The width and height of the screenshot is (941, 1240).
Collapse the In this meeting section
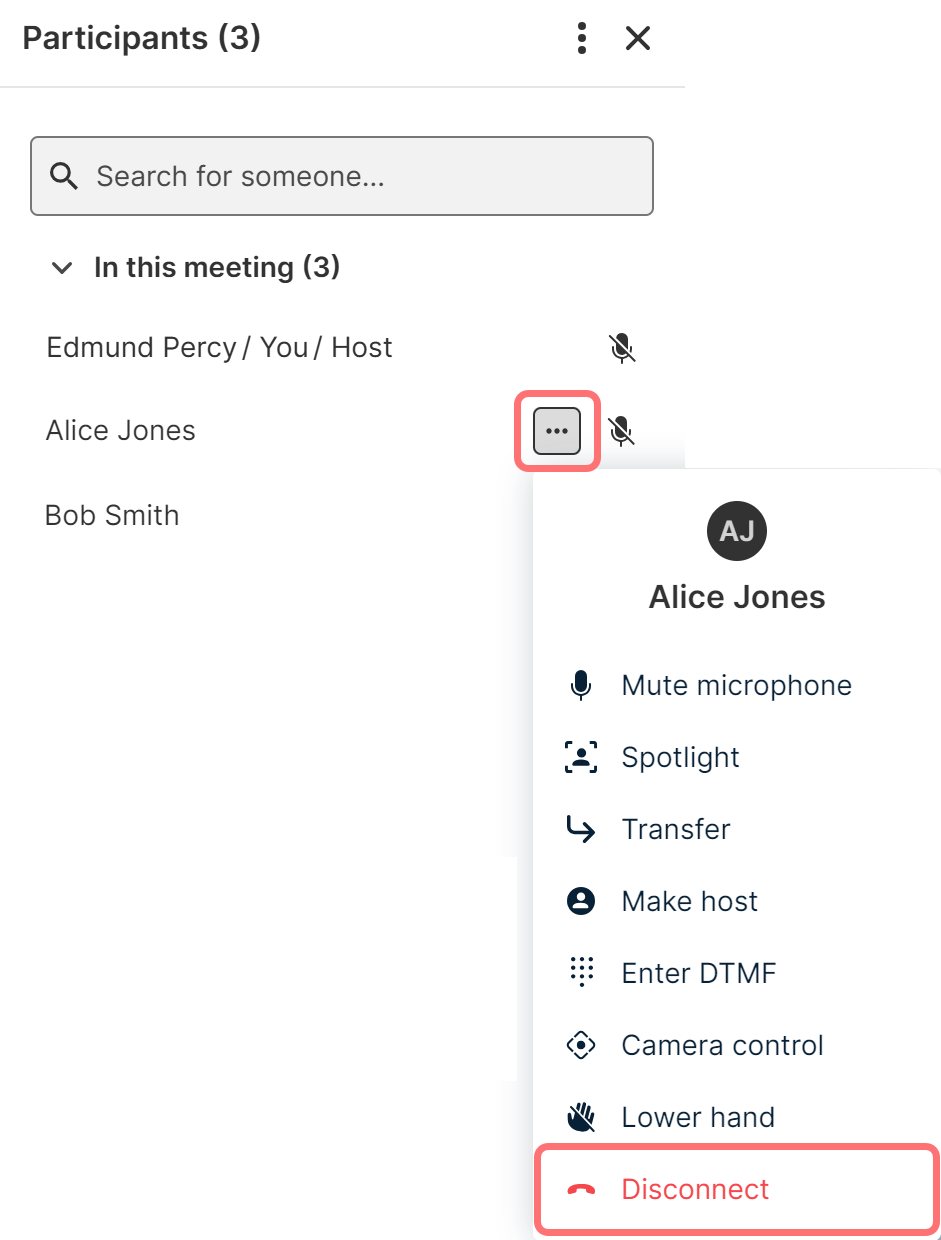point(62,268)
